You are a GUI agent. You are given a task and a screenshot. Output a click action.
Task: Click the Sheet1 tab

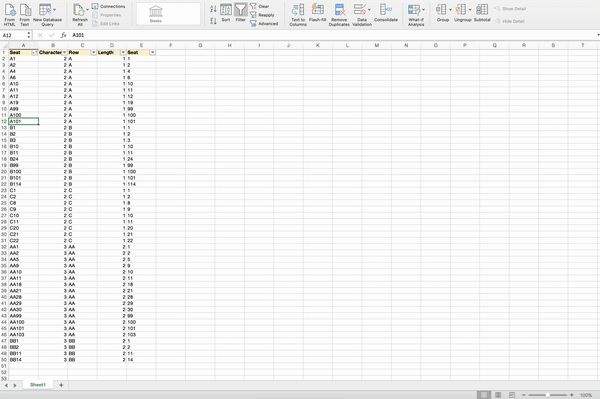[38, 385]
